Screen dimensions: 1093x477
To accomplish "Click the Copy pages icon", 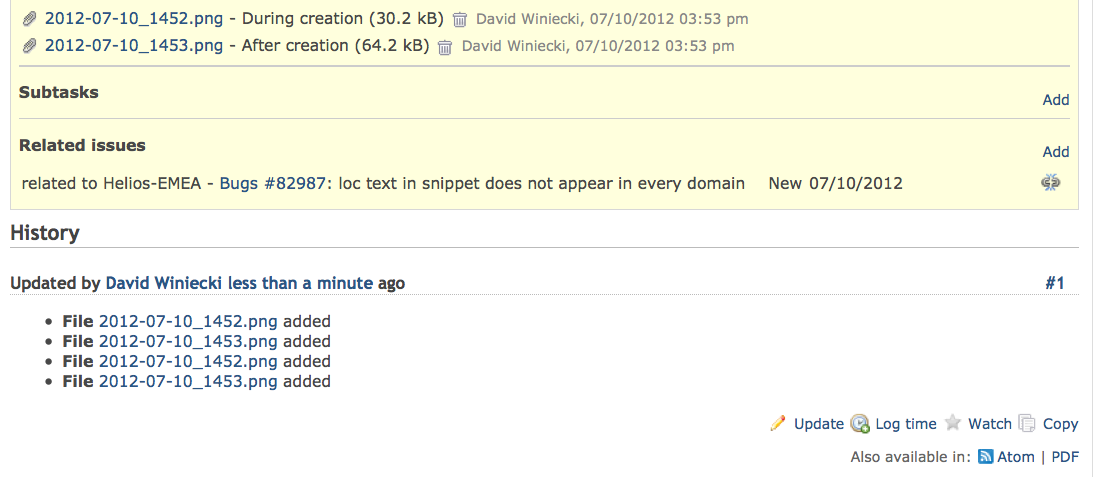I will click(x=1026, y=423).
